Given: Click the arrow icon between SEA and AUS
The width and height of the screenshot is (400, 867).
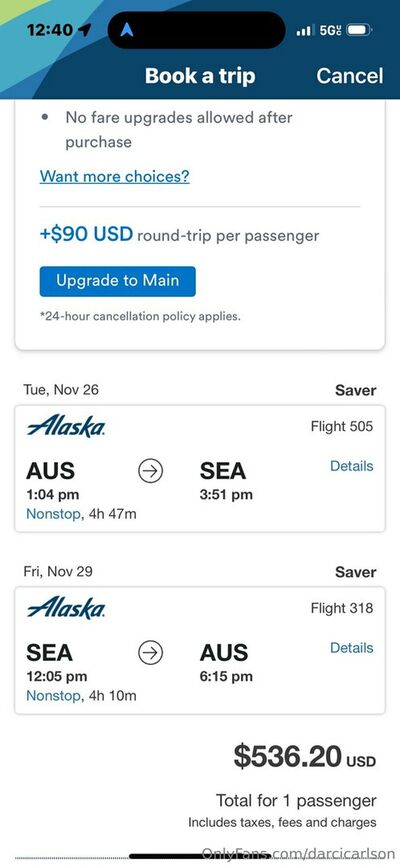Looking at the screenshot, I should click(x=150, y=653).
